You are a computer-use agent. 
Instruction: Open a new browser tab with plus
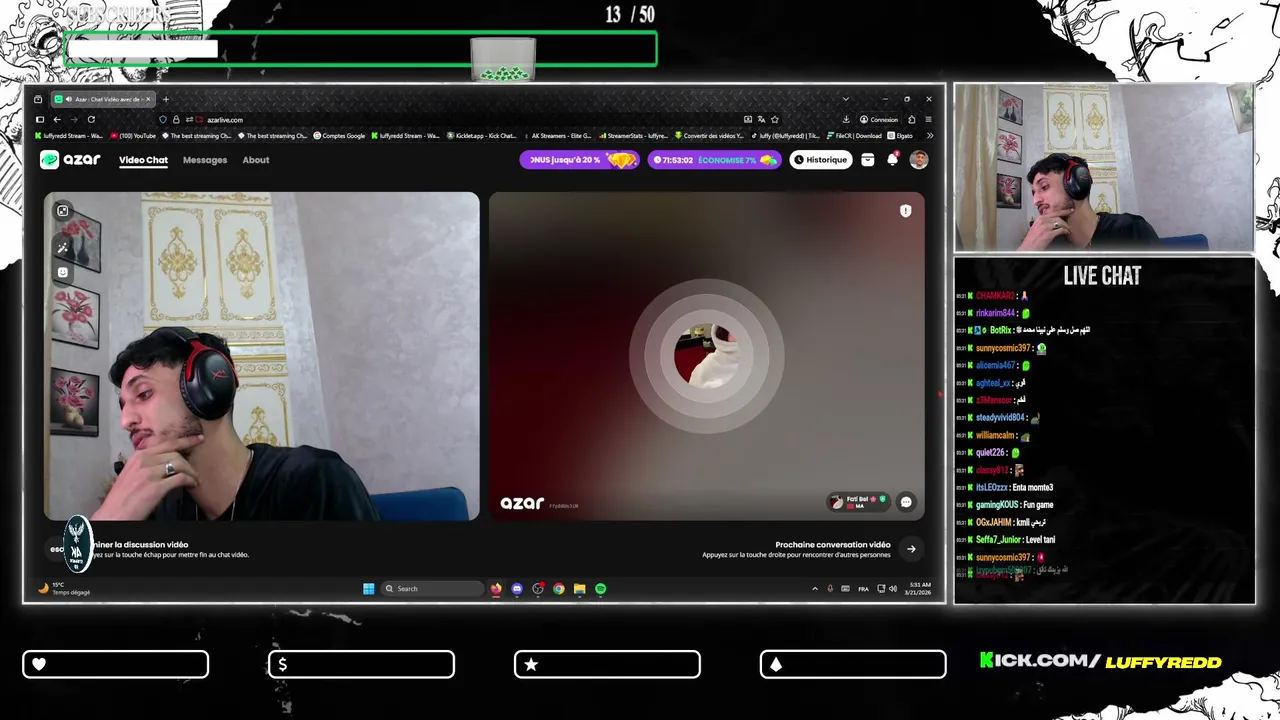(x=166, y=99)
